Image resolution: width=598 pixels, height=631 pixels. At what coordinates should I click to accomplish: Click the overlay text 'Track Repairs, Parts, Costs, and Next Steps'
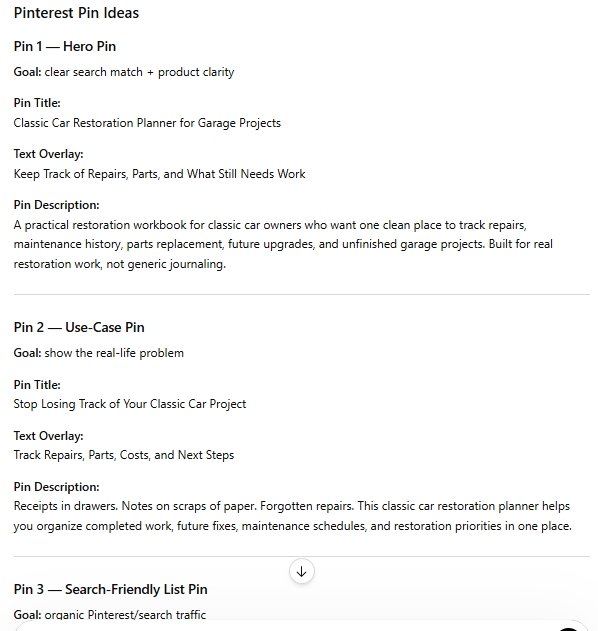124,455
